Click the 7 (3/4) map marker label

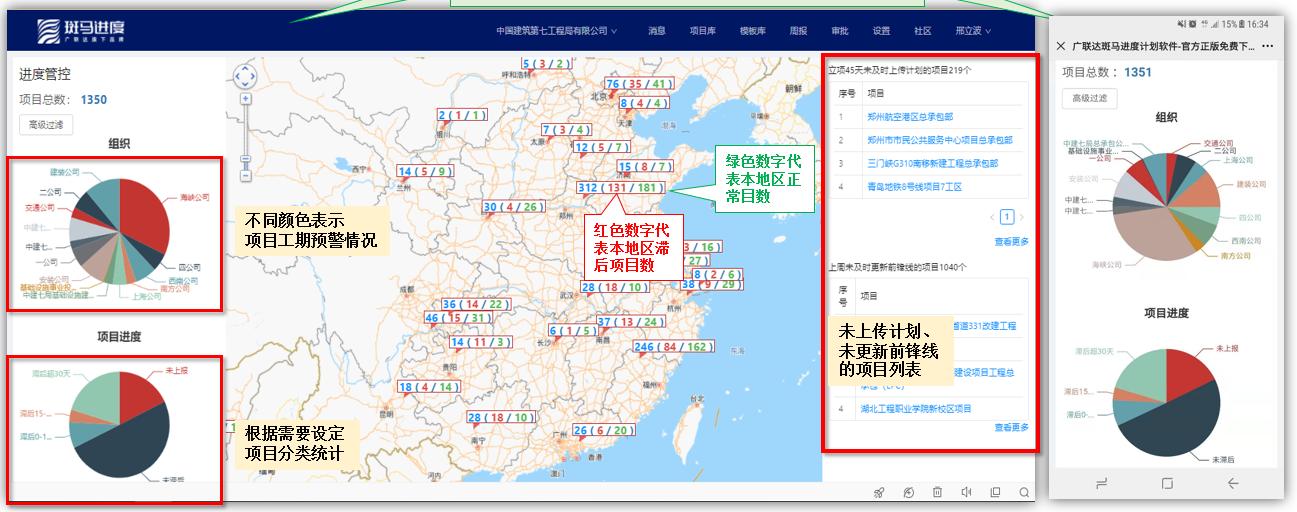tap(567, 130)
